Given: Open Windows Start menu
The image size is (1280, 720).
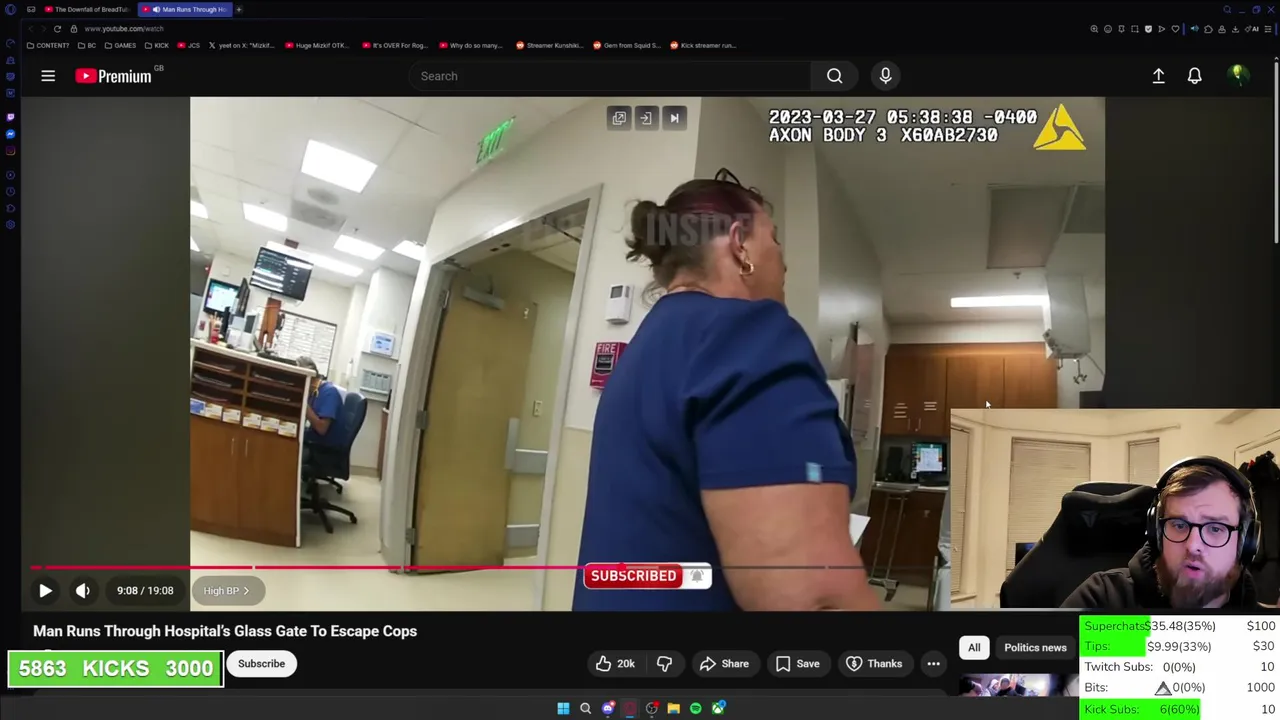Looking at the screenshot, I should (x=563, y=708).
